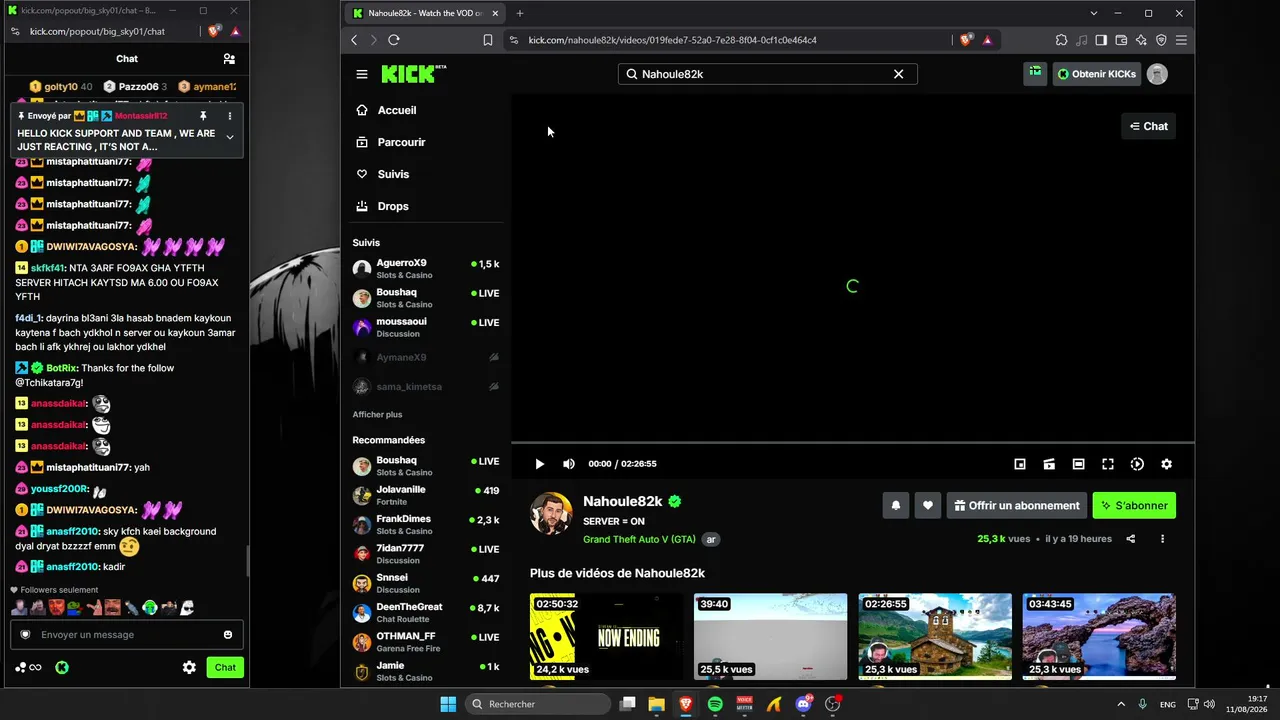1280x720 pixels.
Task: Clear the Nahoule82k search text
Action: click(x=898, y=74)
